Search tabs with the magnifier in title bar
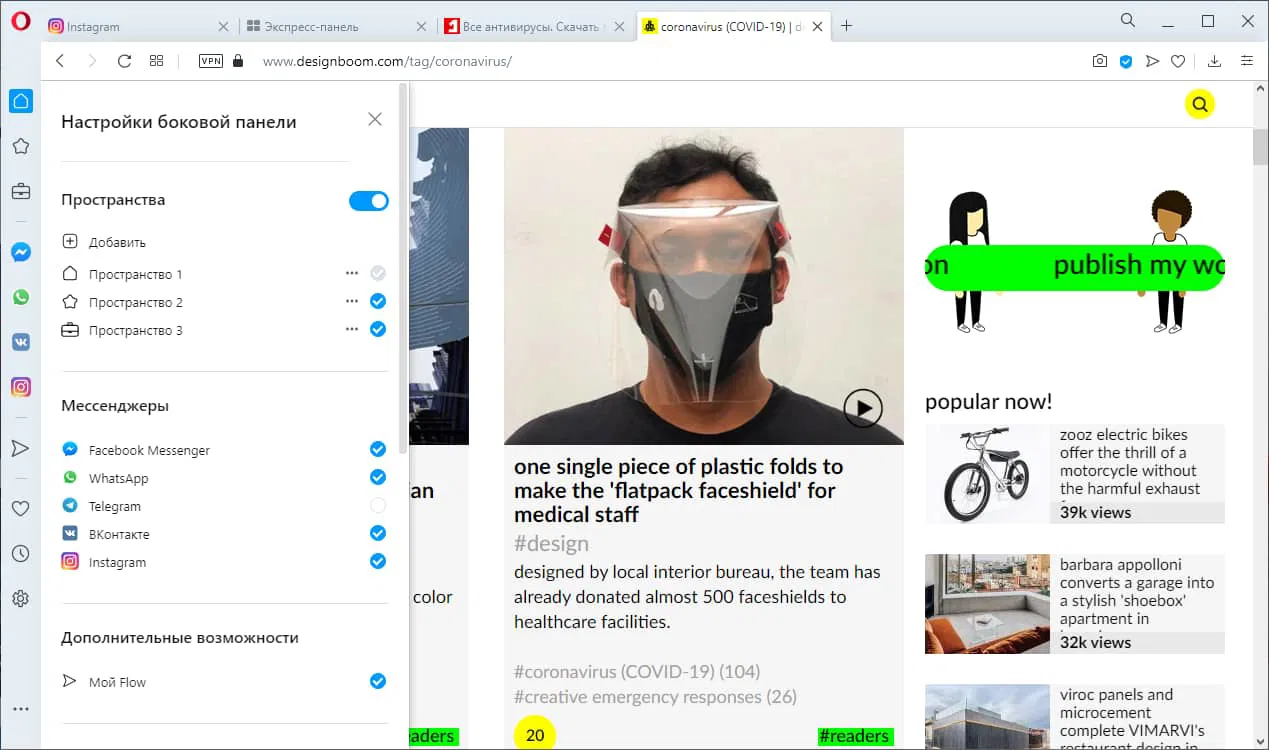This screenshot has height=750, width=1269. tap(1128, 20)
